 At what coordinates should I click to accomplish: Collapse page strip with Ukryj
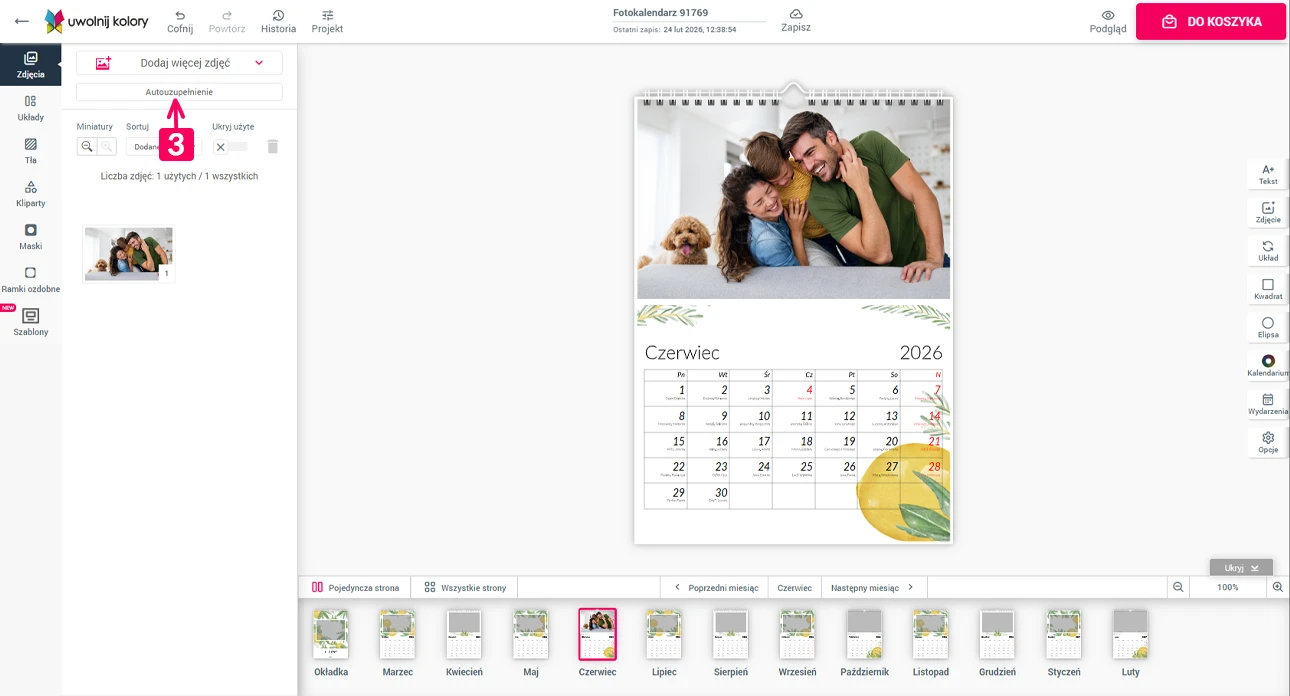click(x=1240, y=567)
